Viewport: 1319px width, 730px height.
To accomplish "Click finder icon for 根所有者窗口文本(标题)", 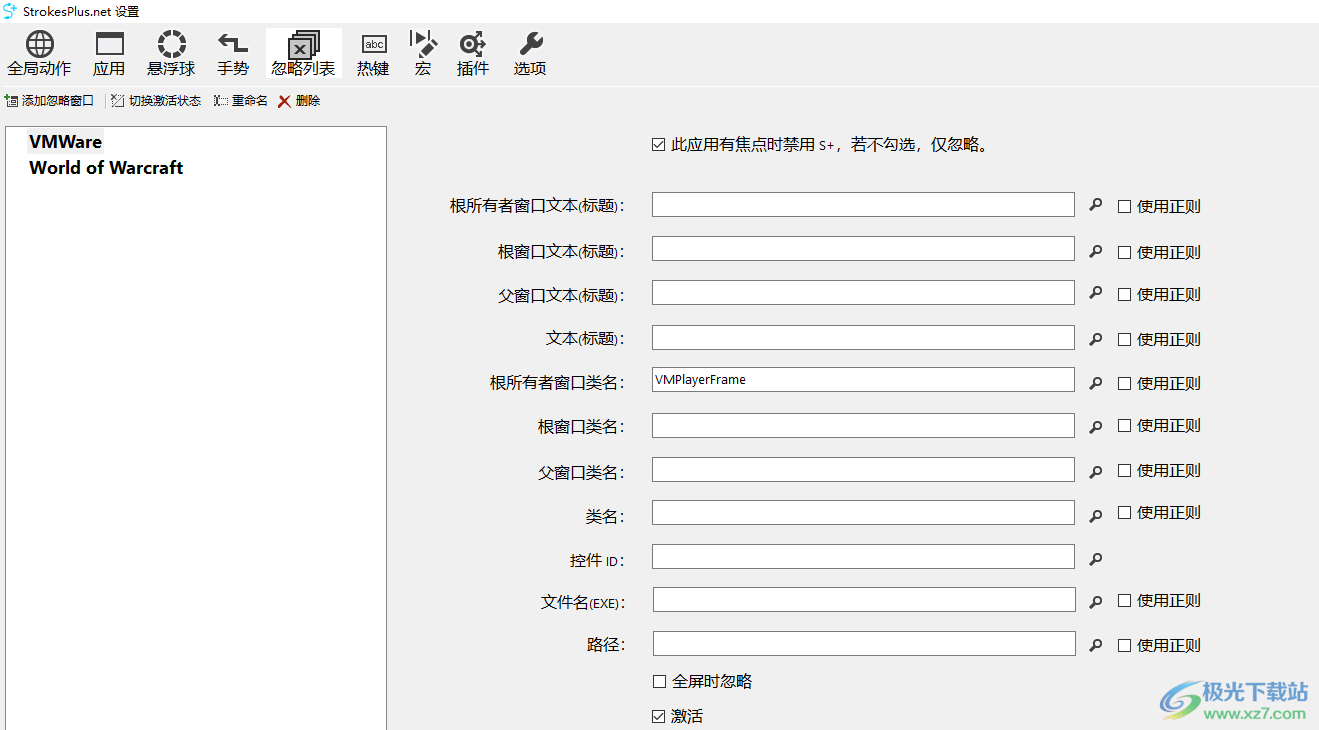I will click(1095, 205).
